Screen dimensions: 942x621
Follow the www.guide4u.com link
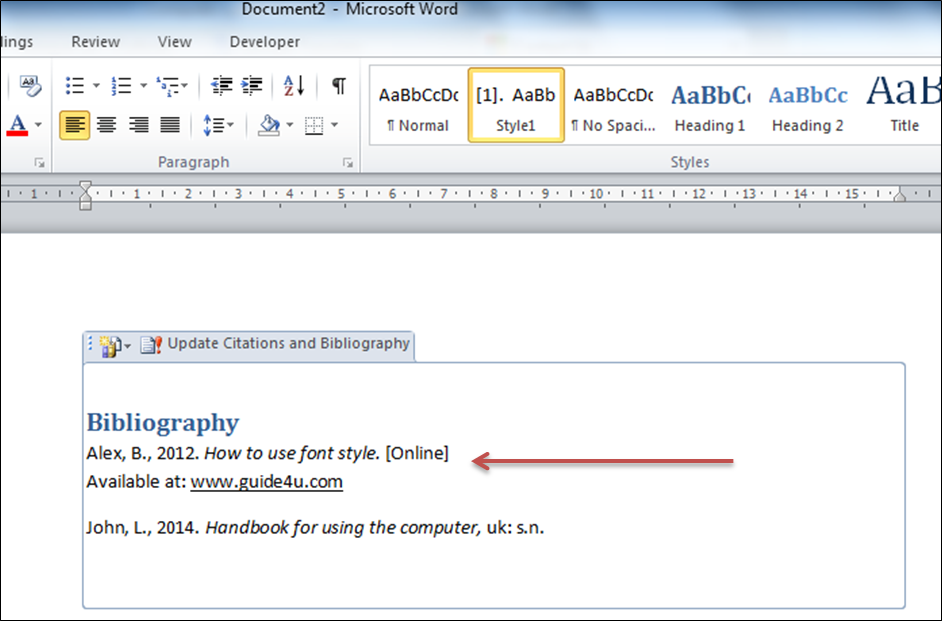tap(267, 482)
